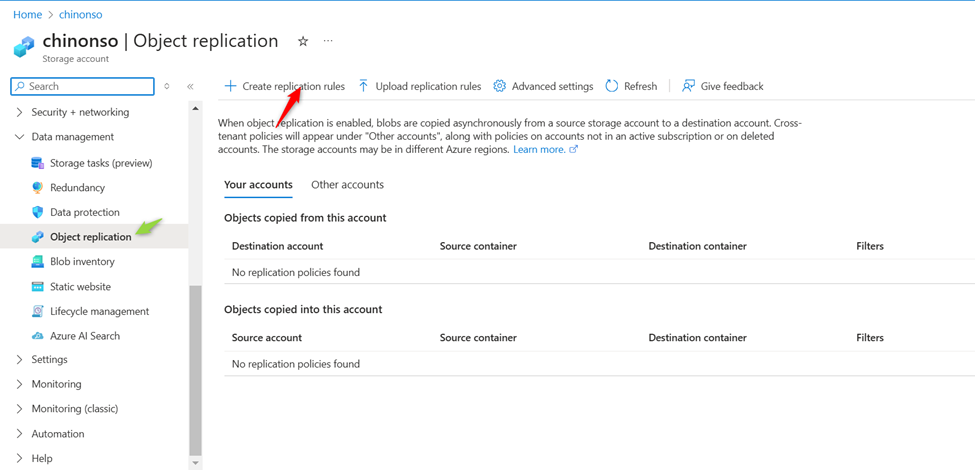Click the Storage account subtitle text
The width and height of the screenshot is (975, 470).
point(75,59)
